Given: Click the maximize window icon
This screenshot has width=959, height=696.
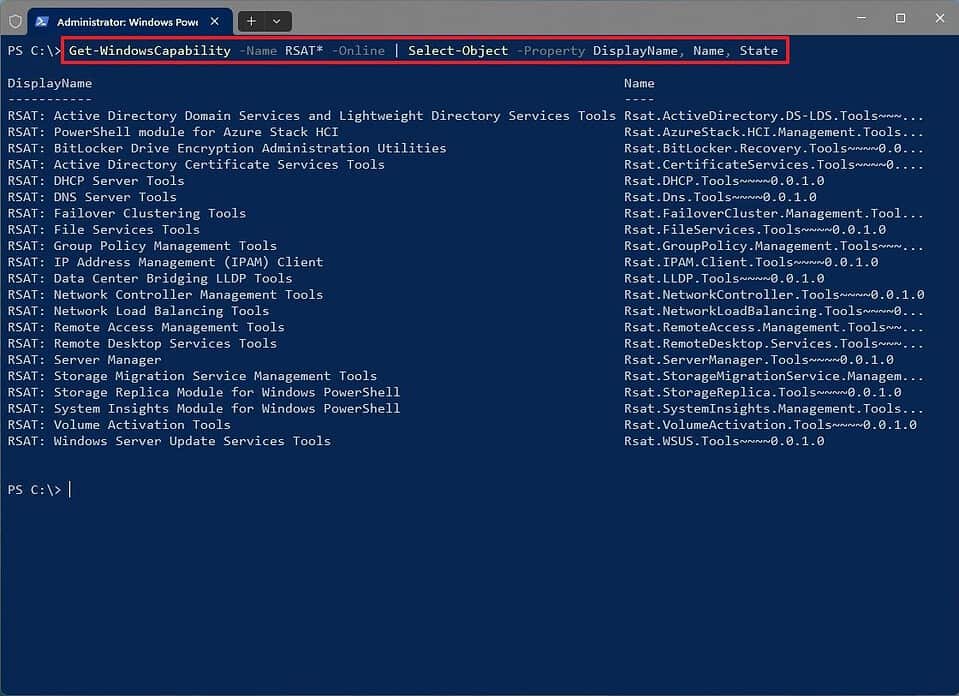Looking at the screenshot, I should [899, 18].
